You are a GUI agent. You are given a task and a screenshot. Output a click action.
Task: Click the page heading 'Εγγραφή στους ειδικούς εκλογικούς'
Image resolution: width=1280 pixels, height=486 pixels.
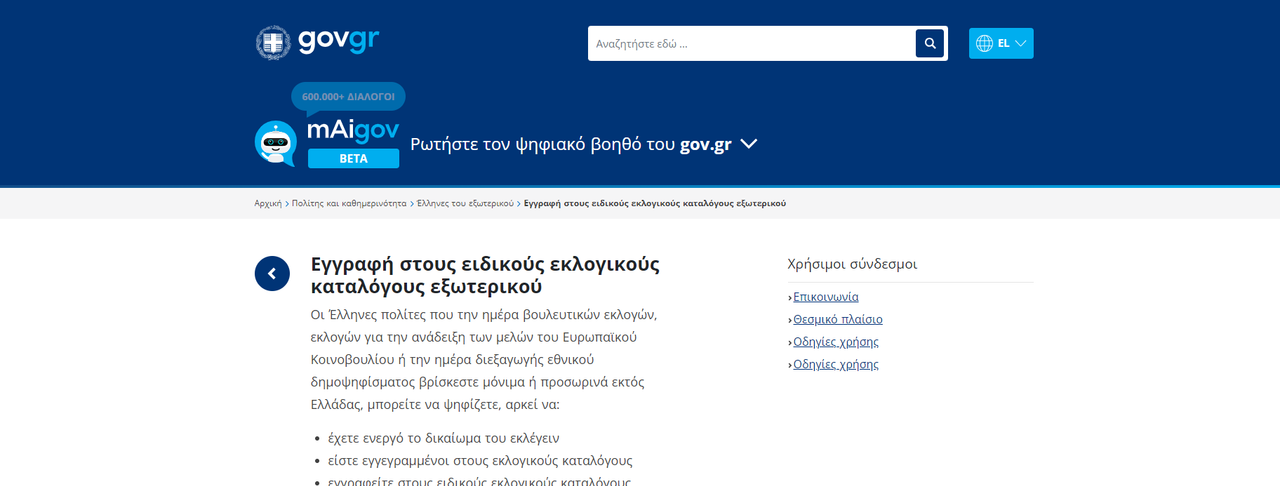[485, 275]
